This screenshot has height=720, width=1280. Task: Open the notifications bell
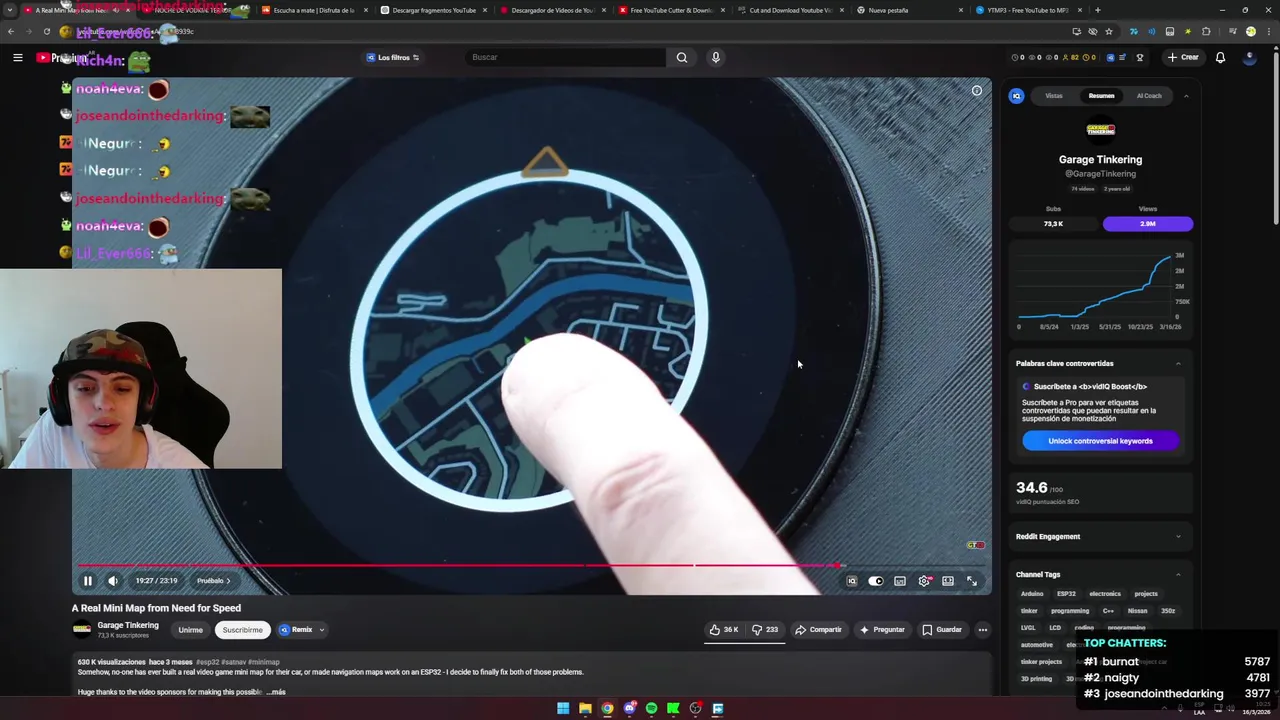point(1220,57)
